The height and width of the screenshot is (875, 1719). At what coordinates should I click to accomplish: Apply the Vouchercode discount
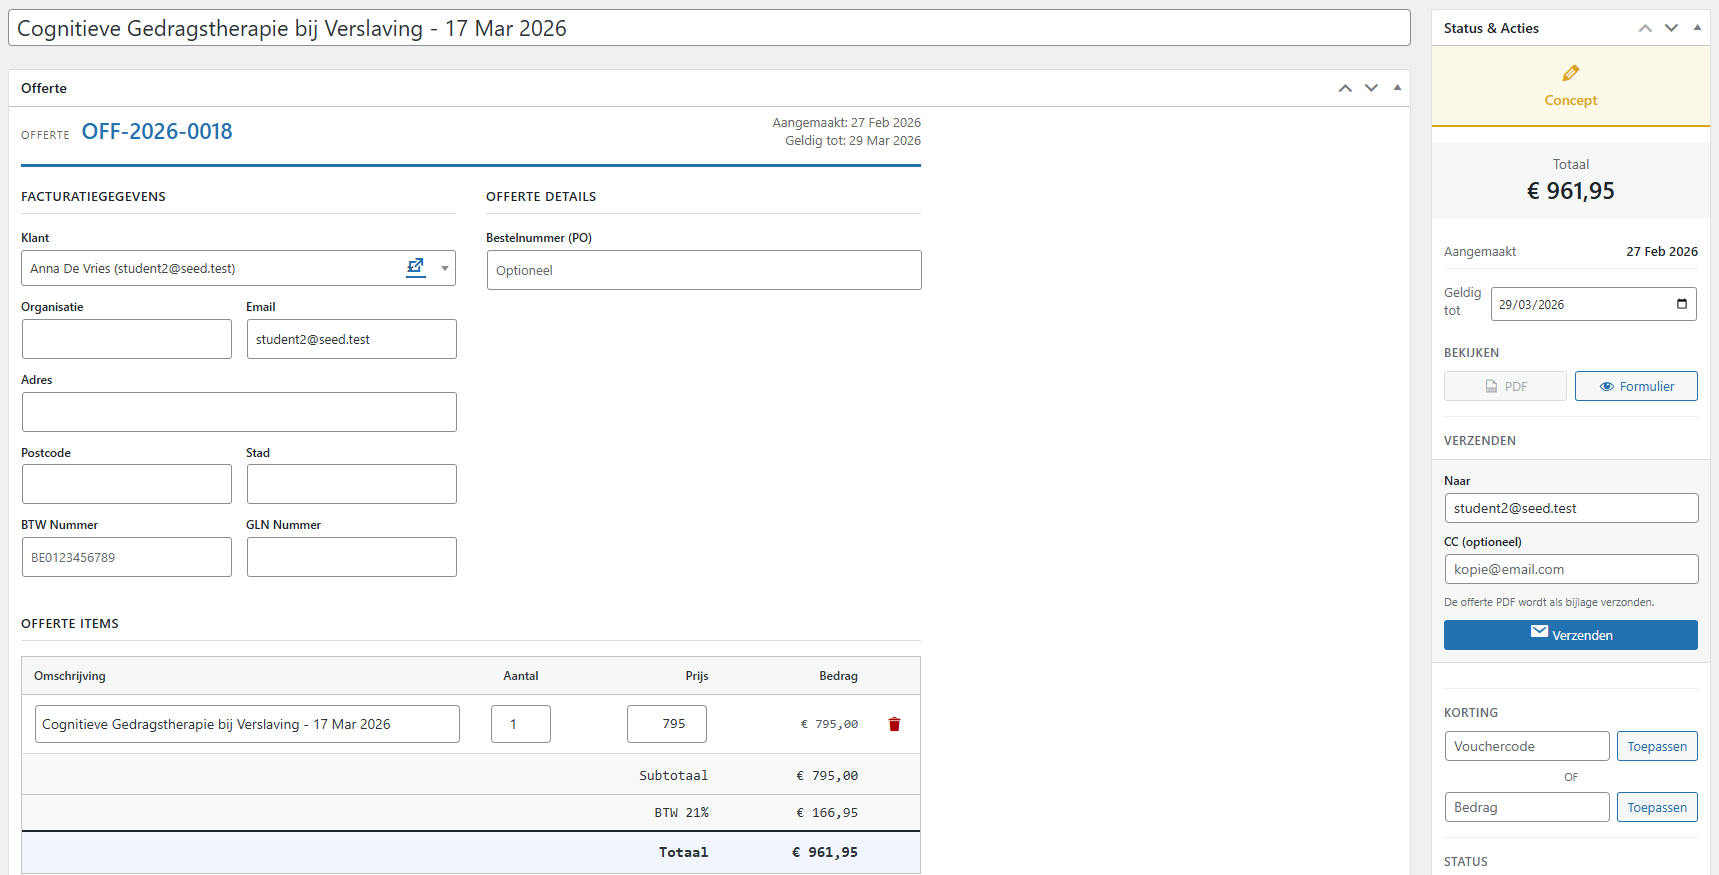1656,746
